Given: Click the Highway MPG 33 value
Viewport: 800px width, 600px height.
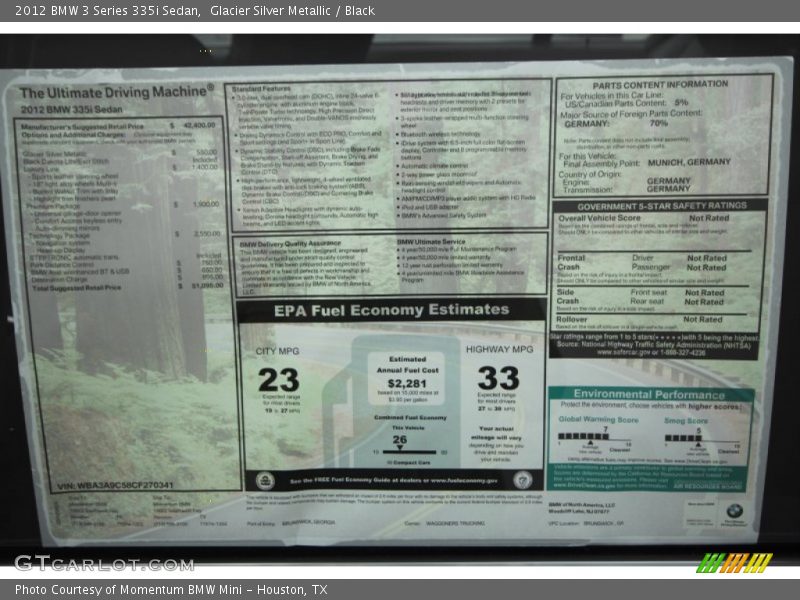Looking at the screenshot, I should 498,377.
